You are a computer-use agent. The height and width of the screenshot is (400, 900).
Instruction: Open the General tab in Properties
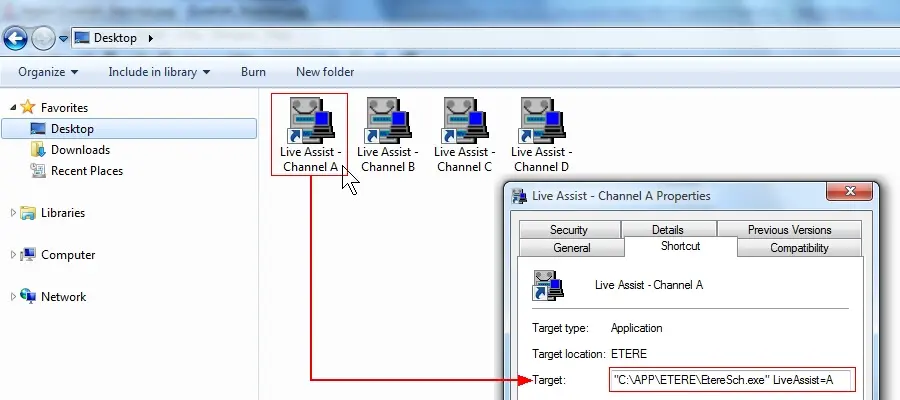pos(572,248)
